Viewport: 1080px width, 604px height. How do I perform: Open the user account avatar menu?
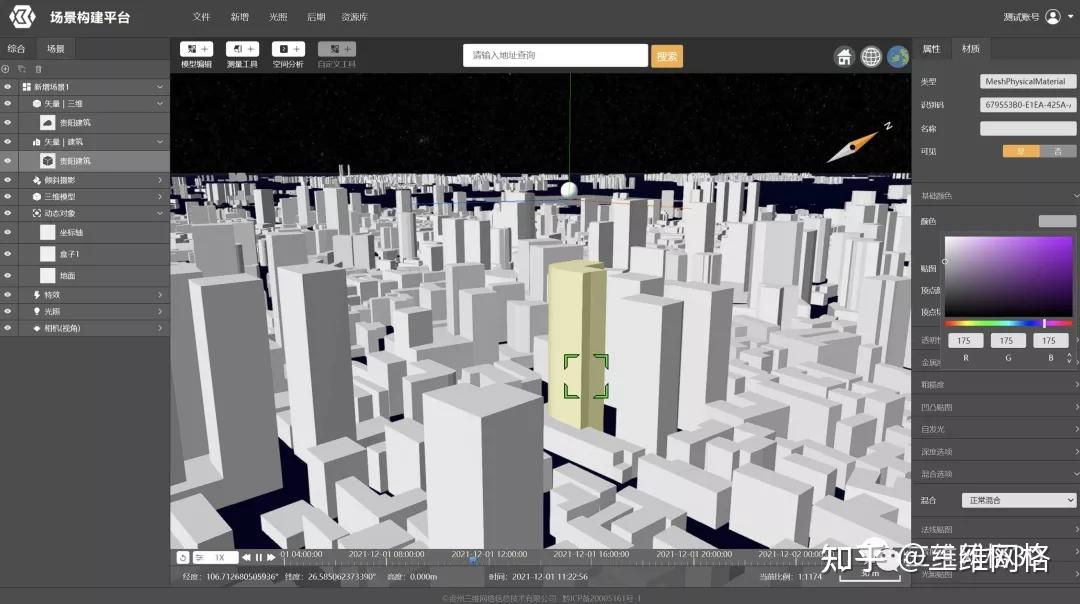coord(1052,17)
